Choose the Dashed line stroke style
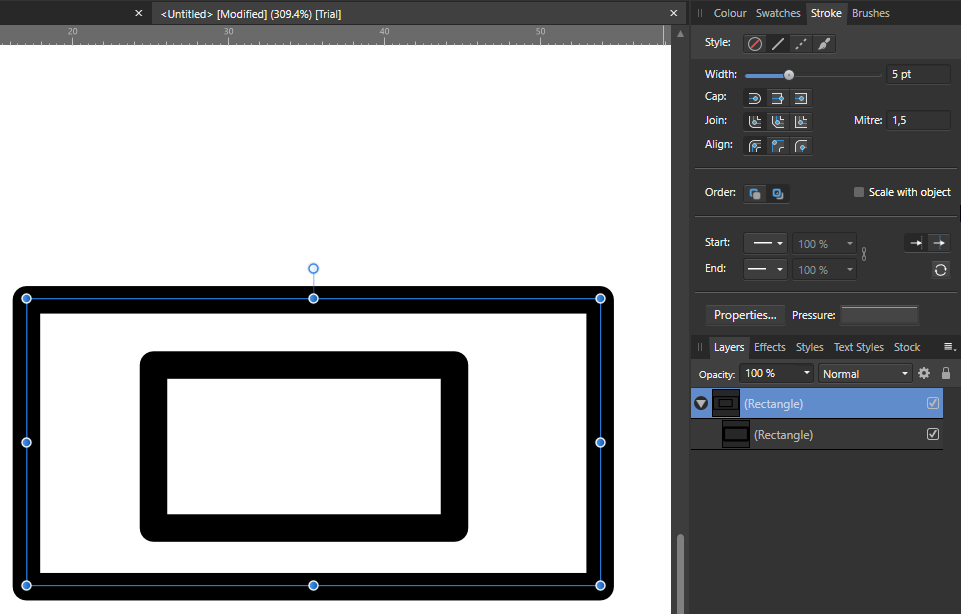The width and height of the screenshot is (961, 614). pyautogui.click(x=800, y=44)
